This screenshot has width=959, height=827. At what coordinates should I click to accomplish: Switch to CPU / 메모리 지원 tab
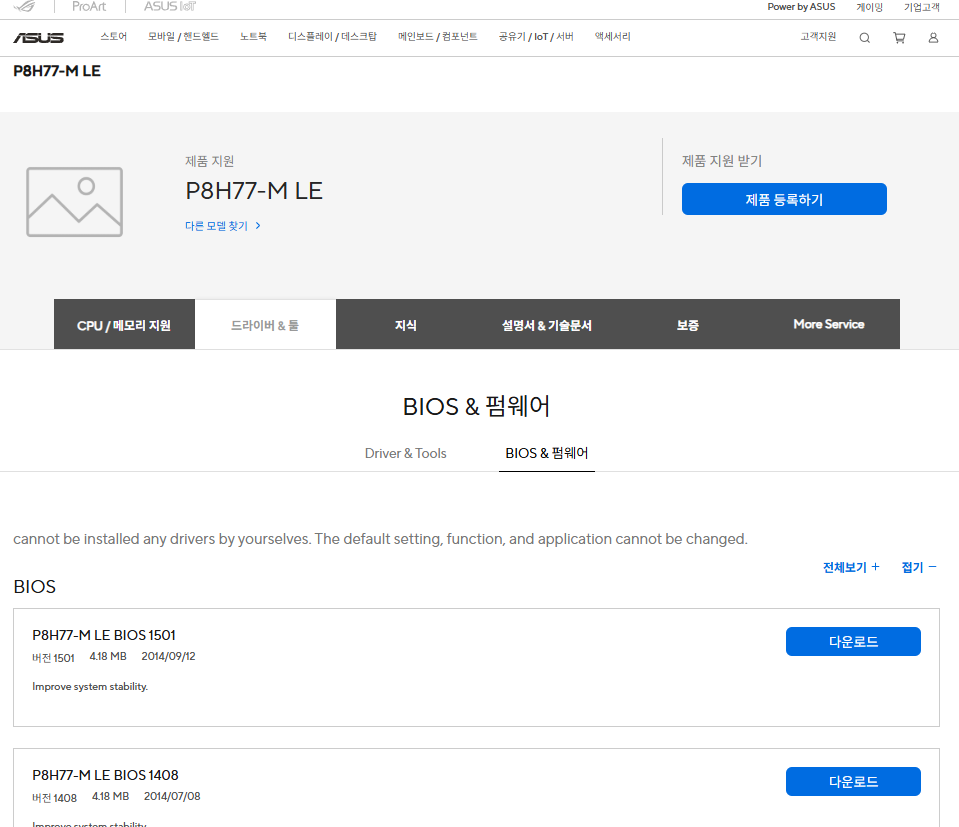pos(124,324)
